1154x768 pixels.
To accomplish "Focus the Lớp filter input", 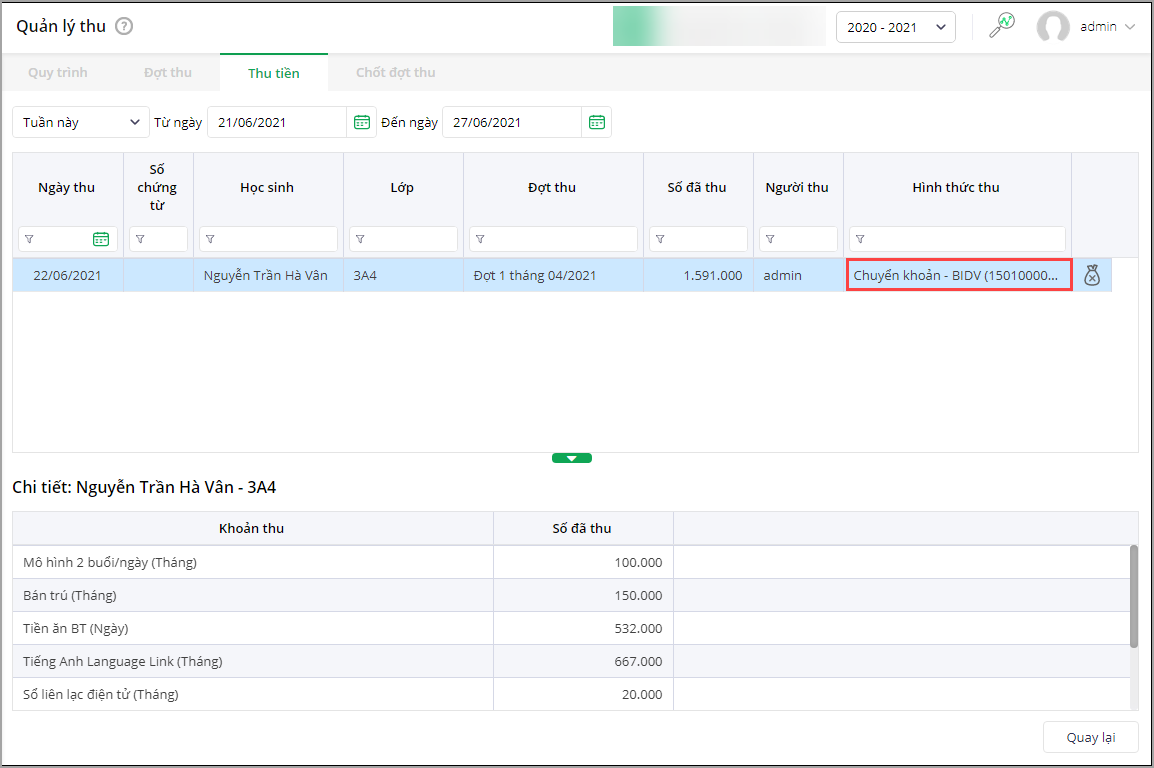I will [403, 239].
